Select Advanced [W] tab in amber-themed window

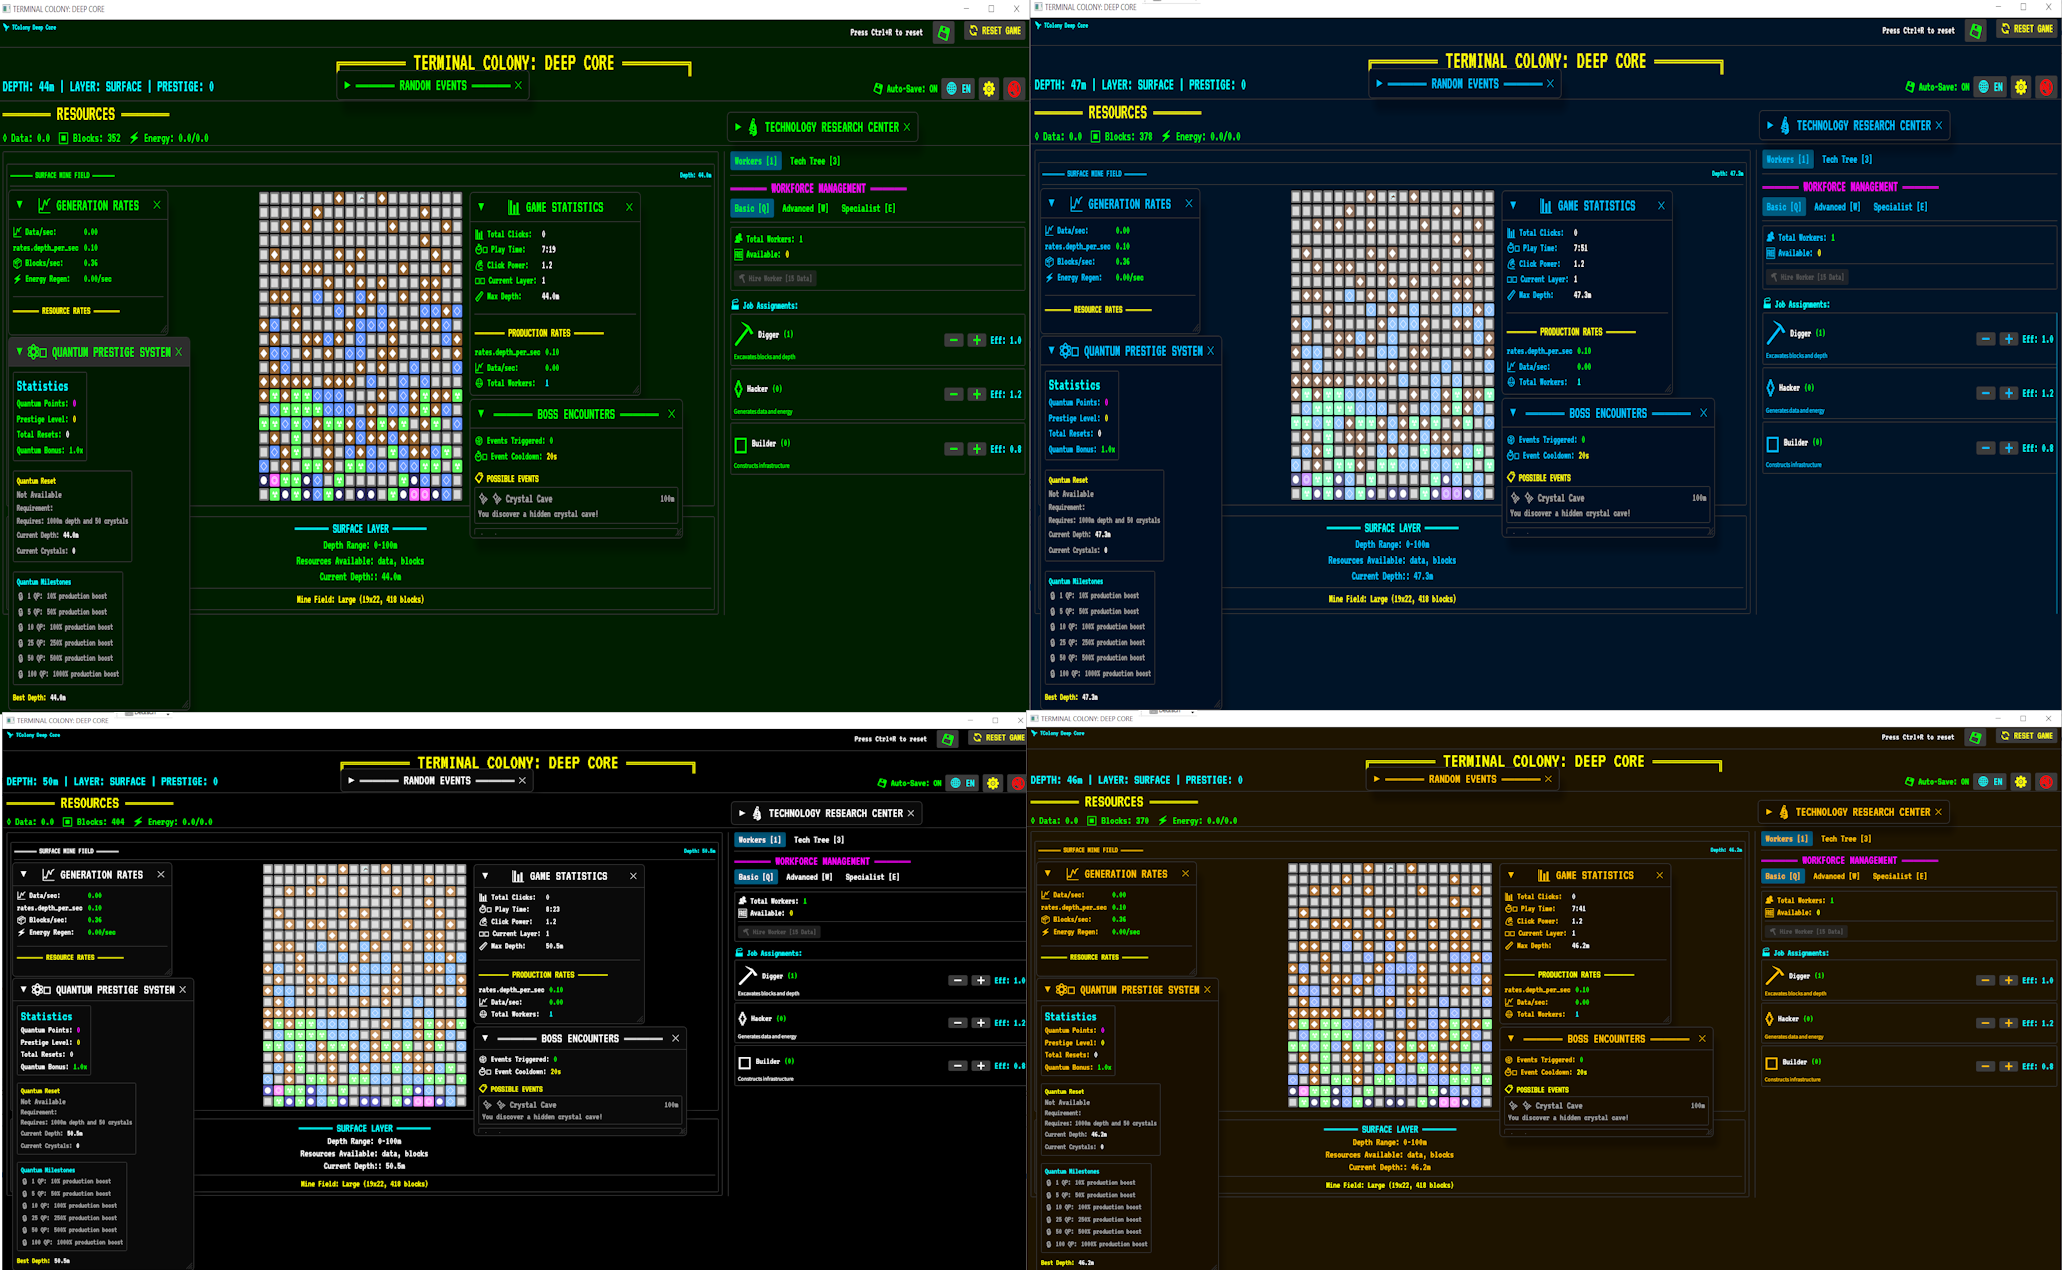(1836, 876)
